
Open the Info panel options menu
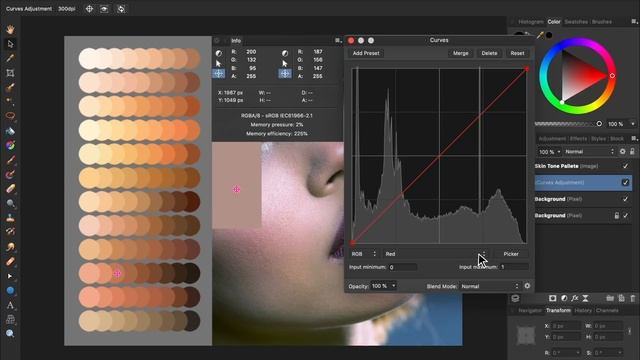[x=338, y=40]
